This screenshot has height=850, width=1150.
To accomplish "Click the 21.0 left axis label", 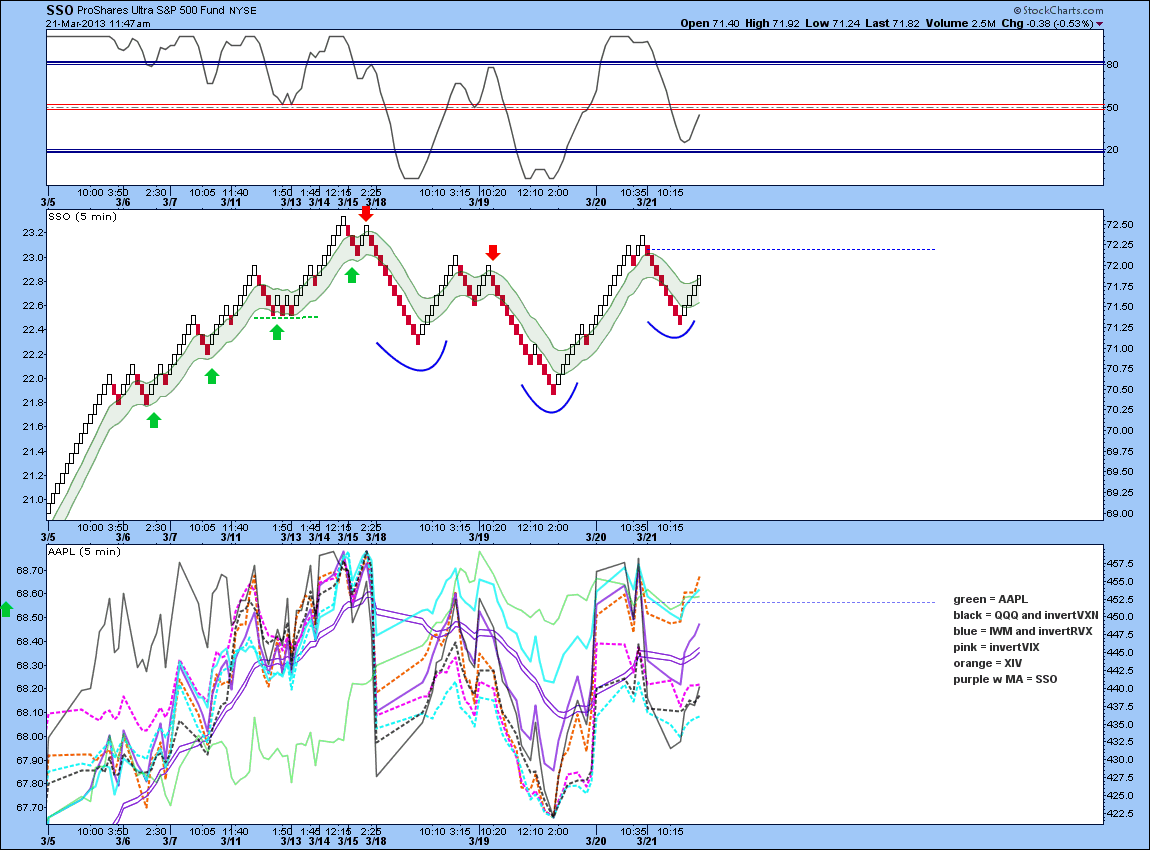I will 33,500.
